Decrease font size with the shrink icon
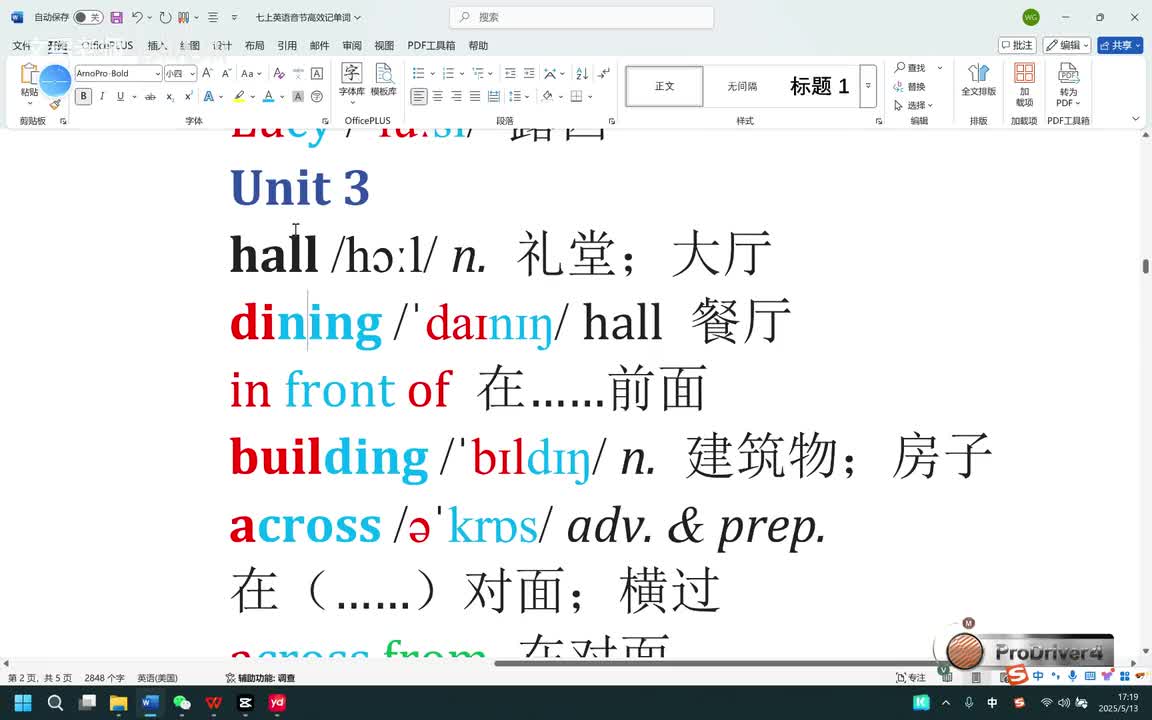This screenshot has height=720, width=1152. coord(226,73)
